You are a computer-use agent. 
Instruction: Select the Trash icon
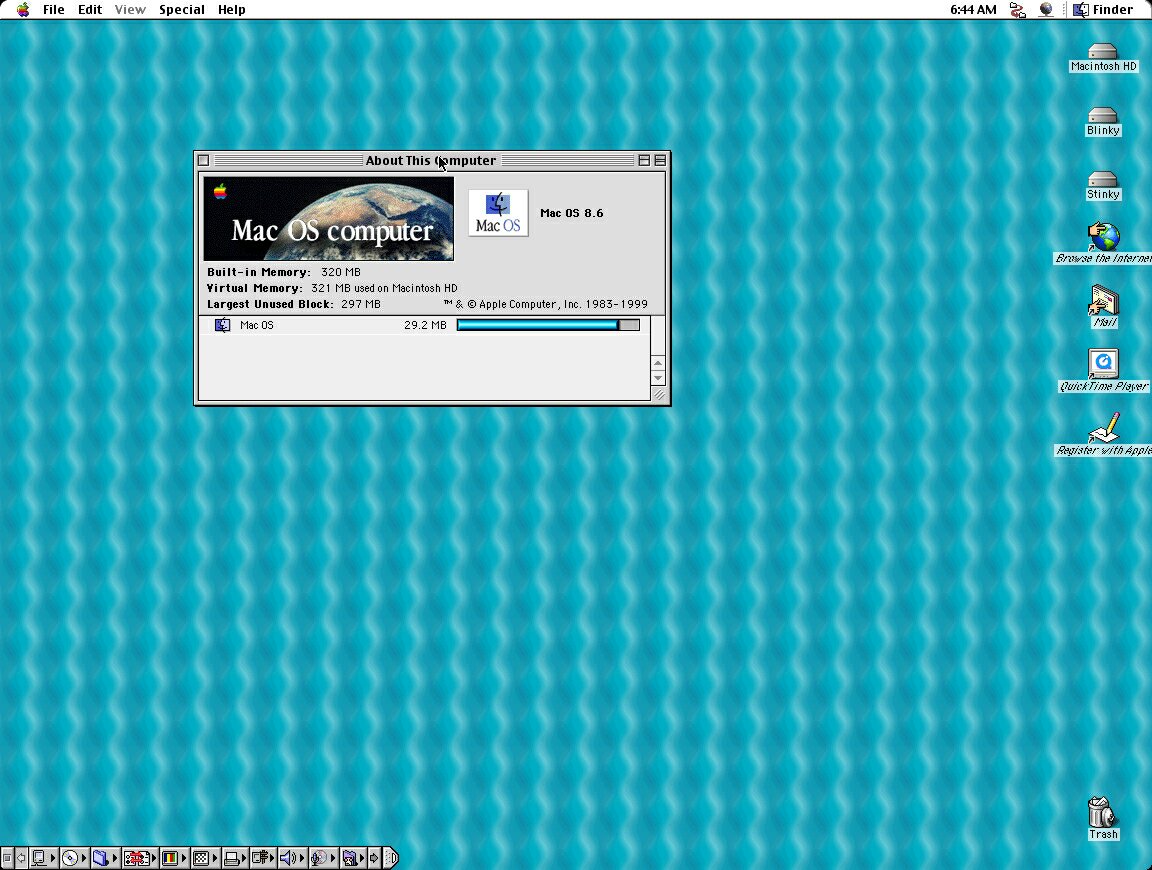click(1101, 811)
